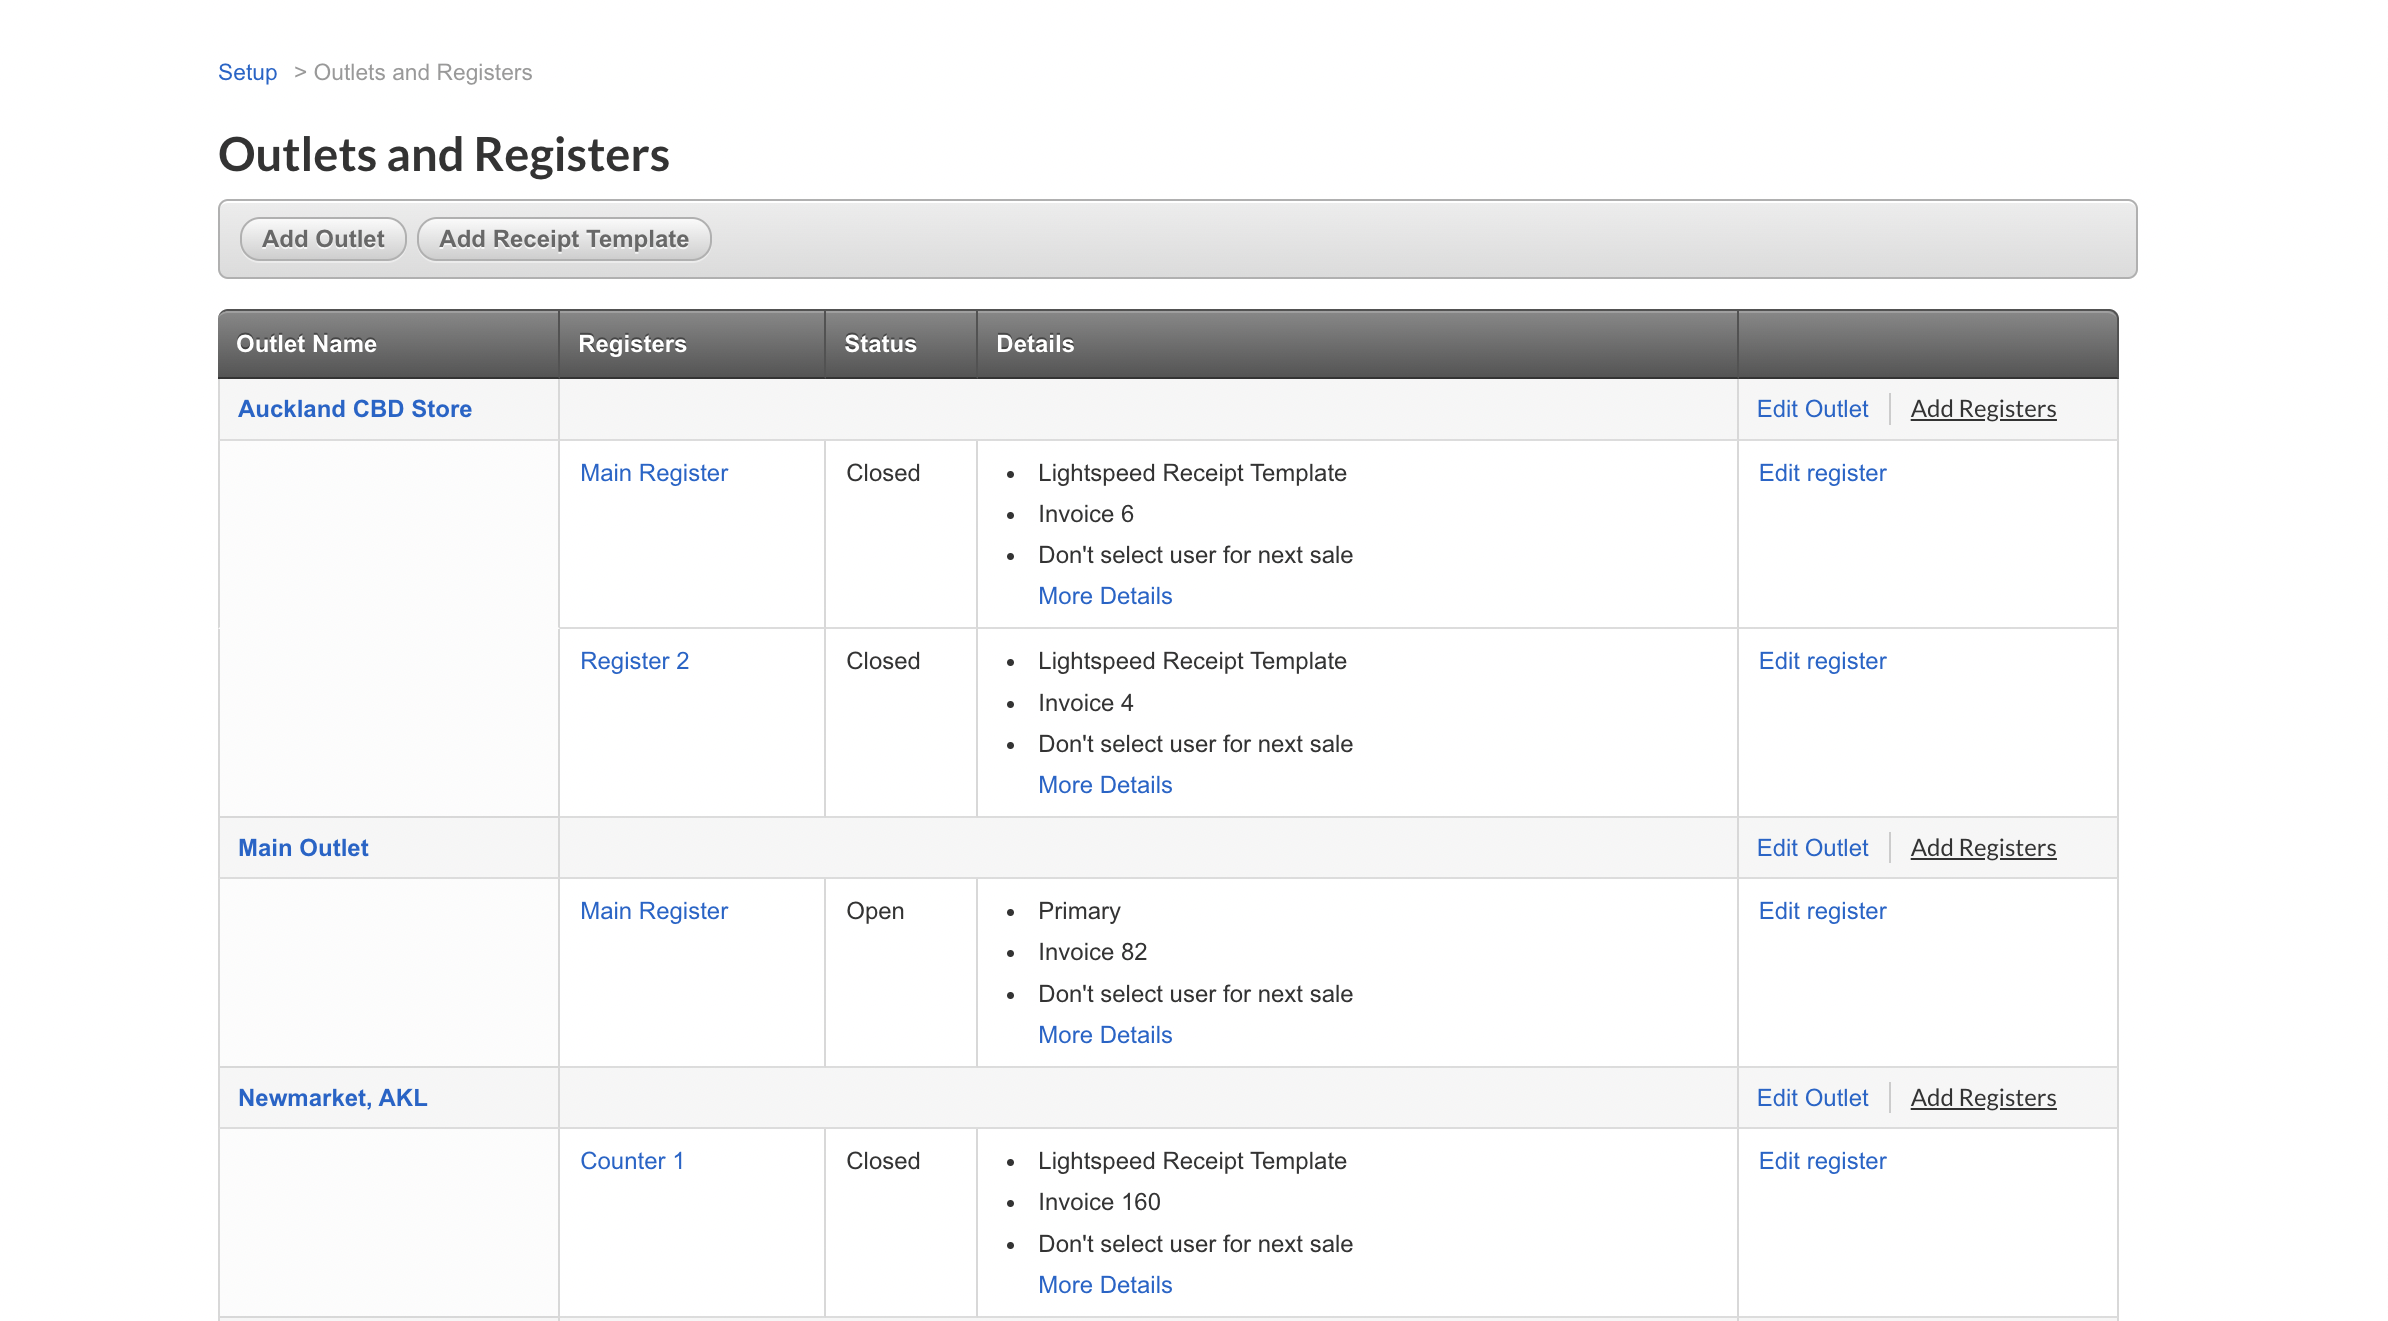The height and width of the screenshot is (1321, 2388).
Task: Click the Add Outlet button
Action: coord(322,238)
